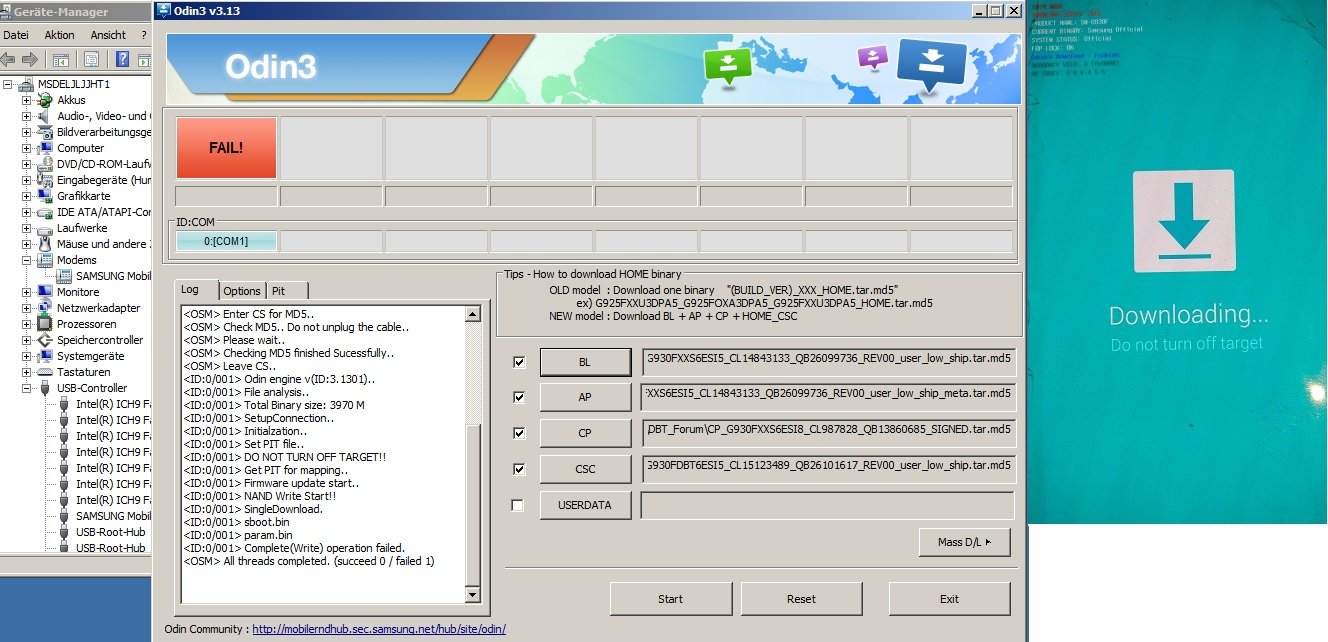
Task: Select the Speichercontroller icon
Action: point(45,340)
